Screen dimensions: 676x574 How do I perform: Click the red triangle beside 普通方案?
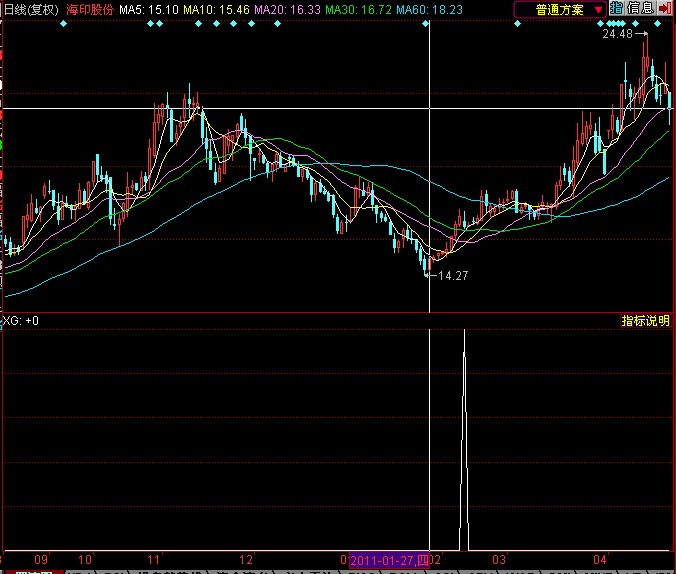(x=599, y=10)
